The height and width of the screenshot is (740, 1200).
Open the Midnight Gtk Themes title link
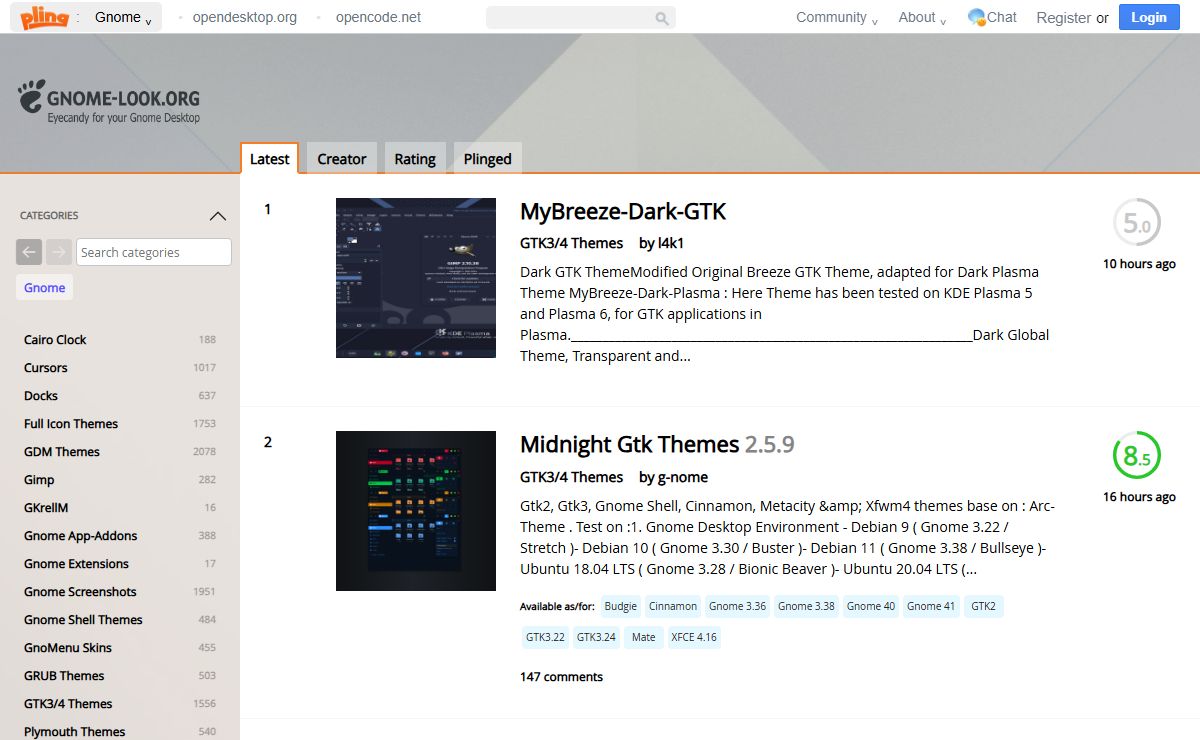click(x=629, y=444)
